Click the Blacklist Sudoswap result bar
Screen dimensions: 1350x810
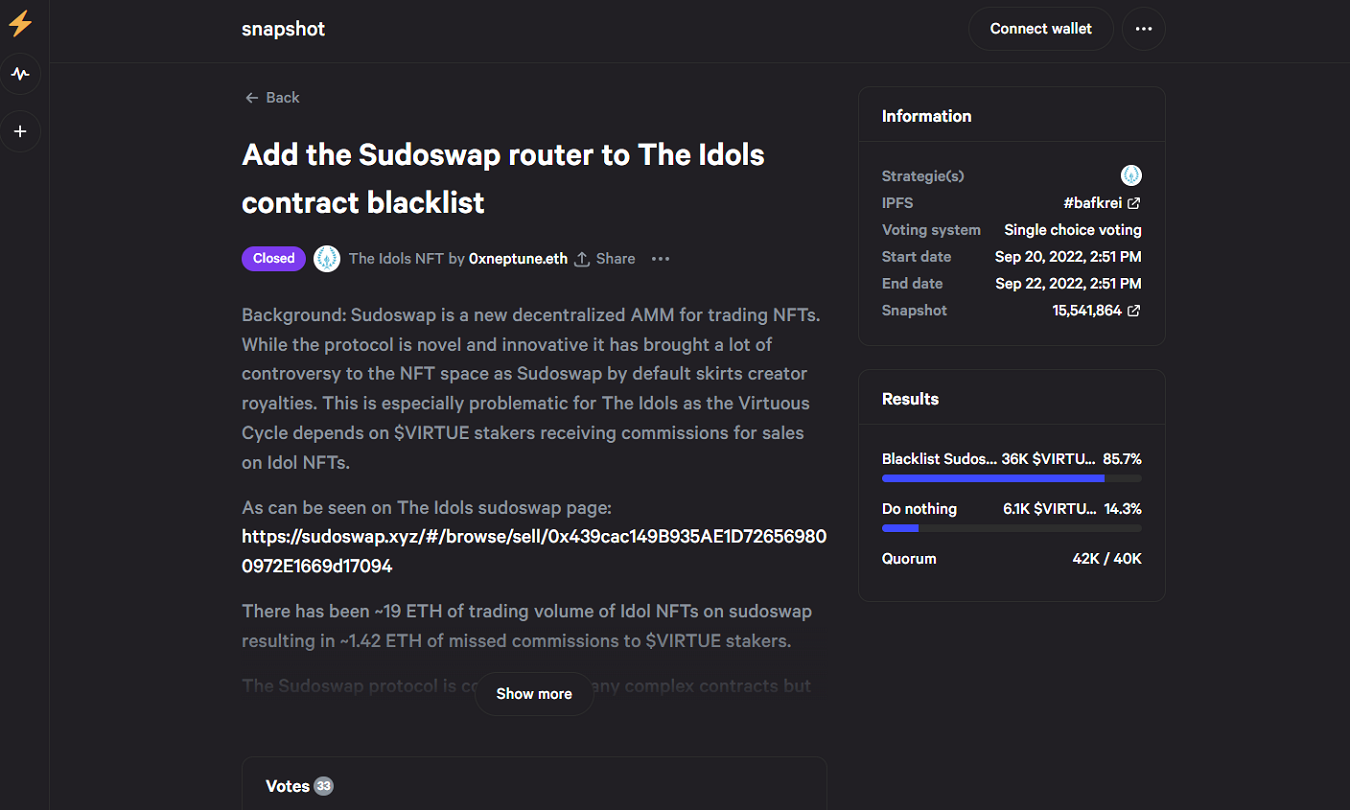1011,478
